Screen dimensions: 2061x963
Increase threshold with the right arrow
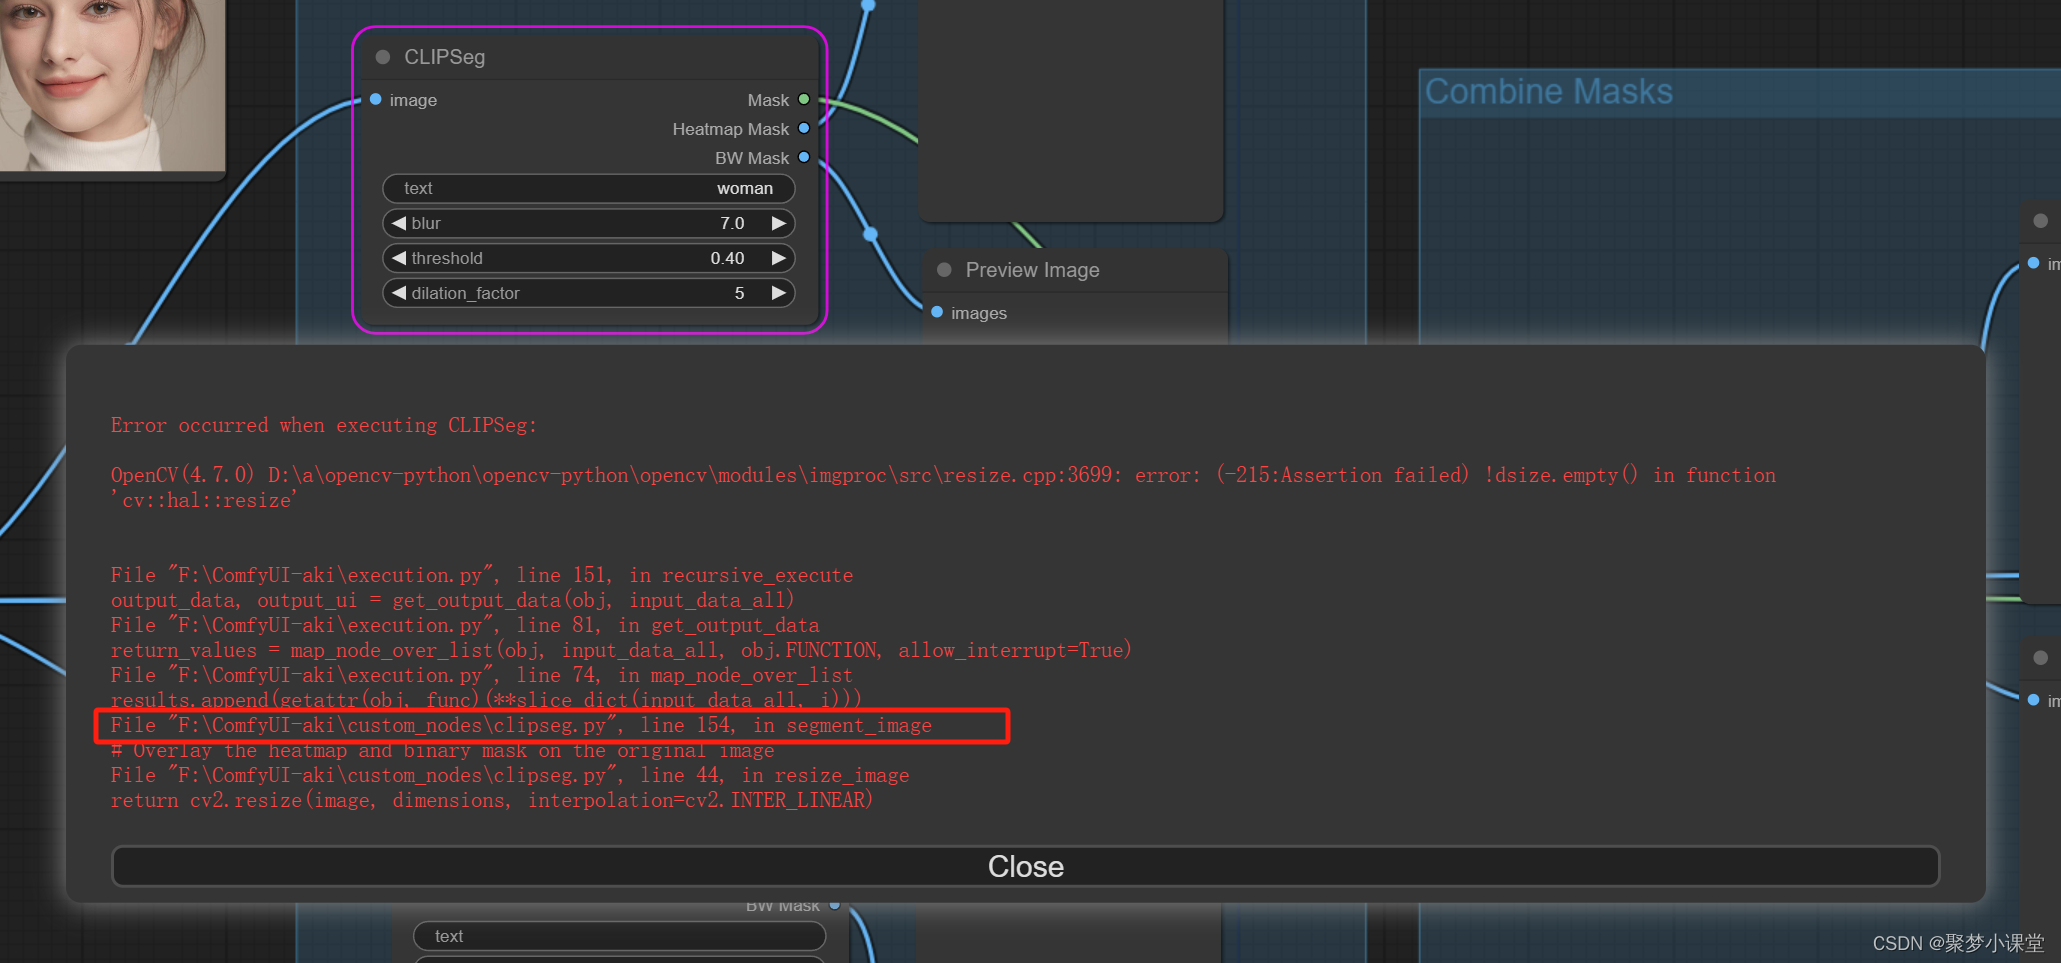coord(779,258)
